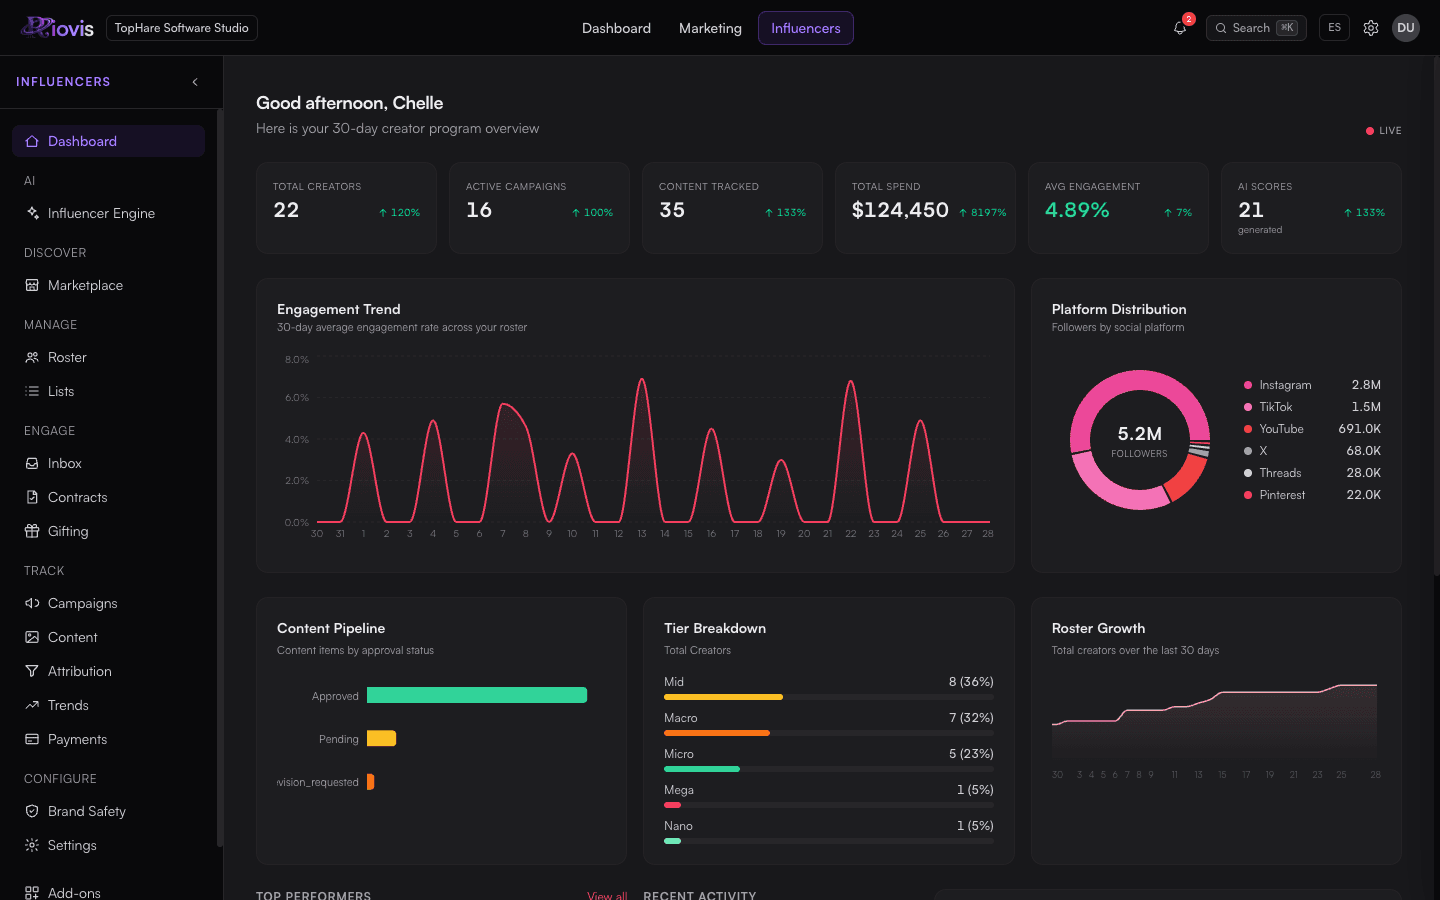Click the Contracts document icon
The width and height of the screenshot is (1440, 900).
pyautogui.click(x=32, y=497)
